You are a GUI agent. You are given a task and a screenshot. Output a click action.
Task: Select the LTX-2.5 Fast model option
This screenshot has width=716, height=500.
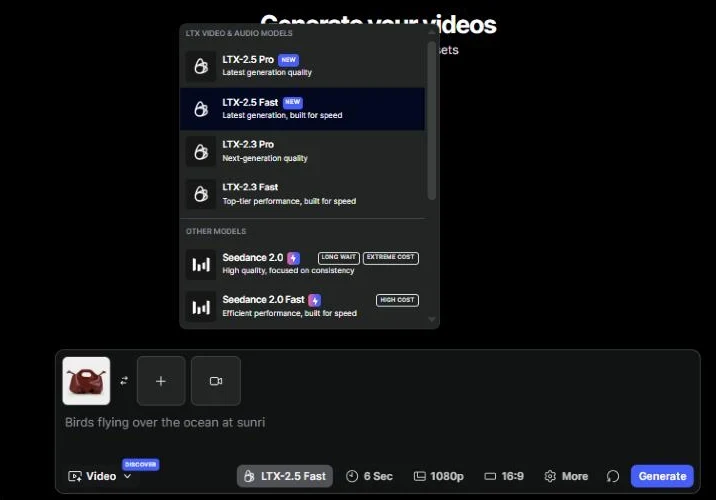tap(302, 109)
